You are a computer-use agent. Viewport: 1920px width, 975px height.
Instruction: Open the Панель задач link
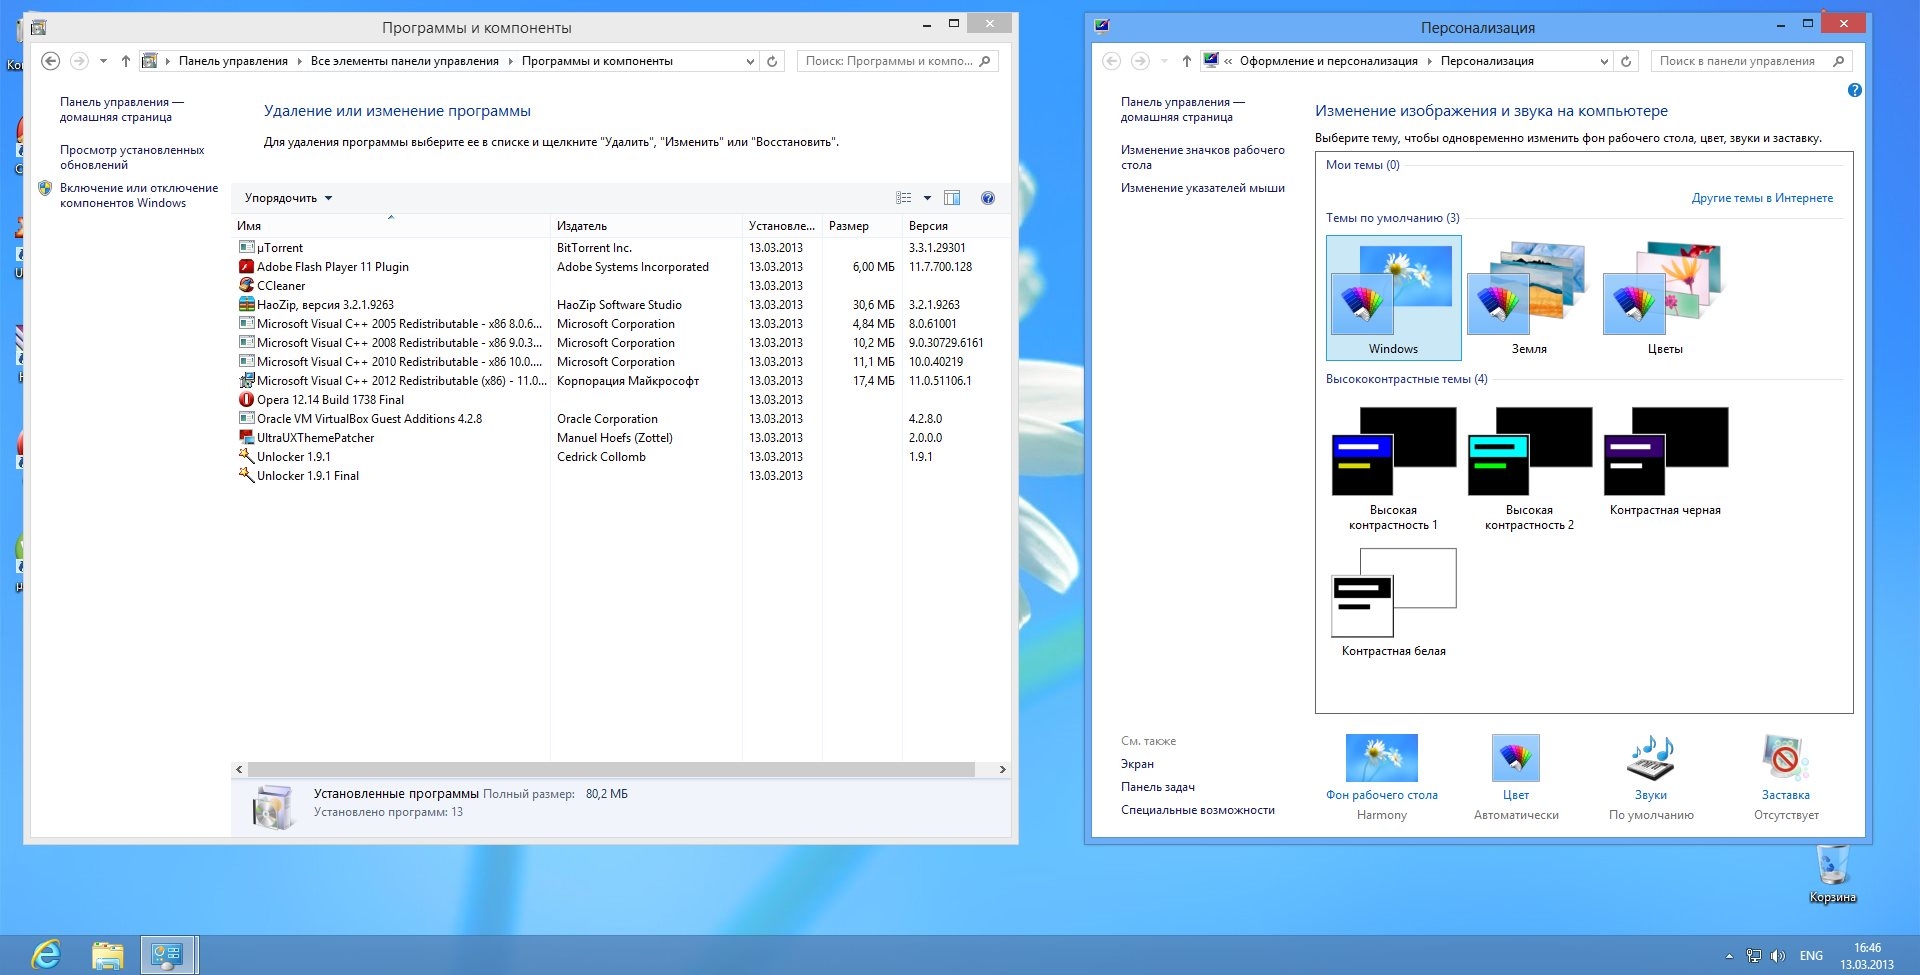click(1158, 787)
